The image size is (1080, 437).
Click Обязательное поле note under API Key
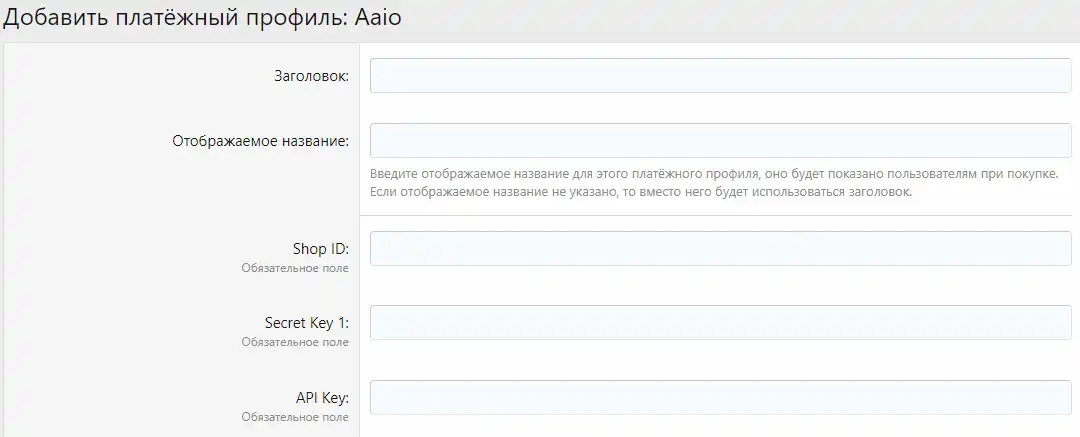[295, 416]
